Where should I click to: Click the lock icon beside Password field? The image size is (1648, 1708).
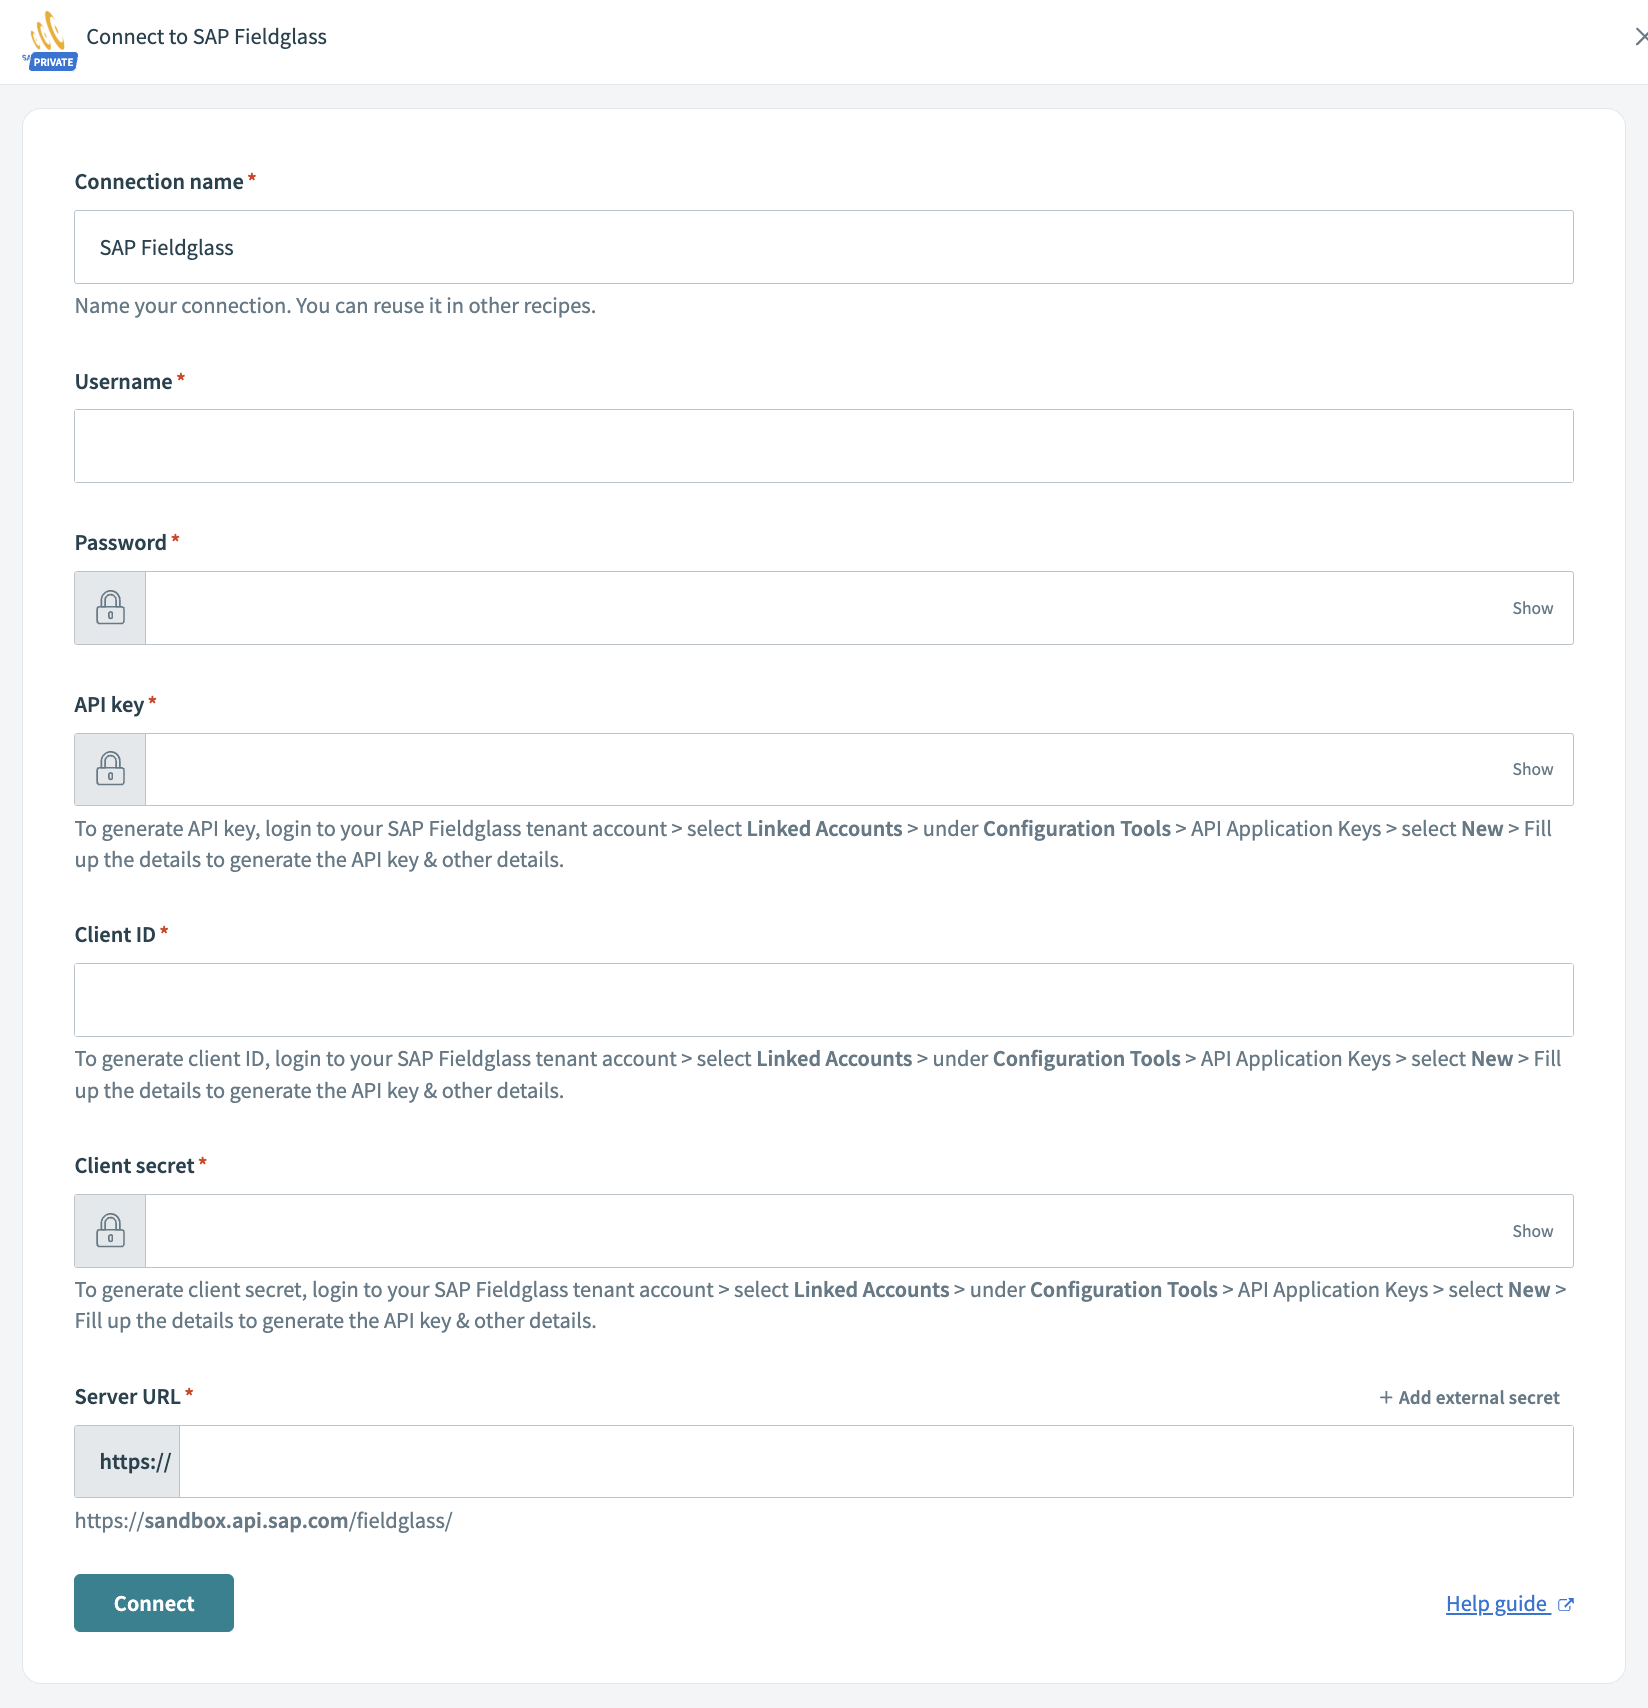pyautogui.click(x=110, y=608)
